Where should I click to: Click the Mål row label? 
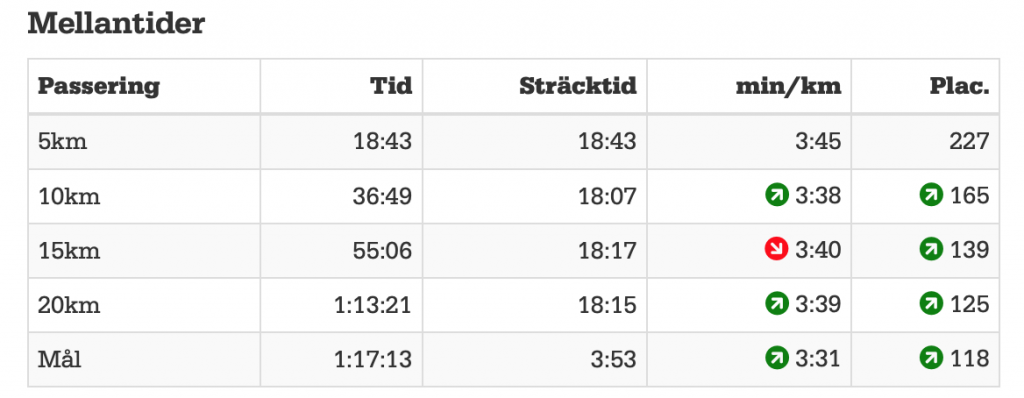click(x=59, y=358)
